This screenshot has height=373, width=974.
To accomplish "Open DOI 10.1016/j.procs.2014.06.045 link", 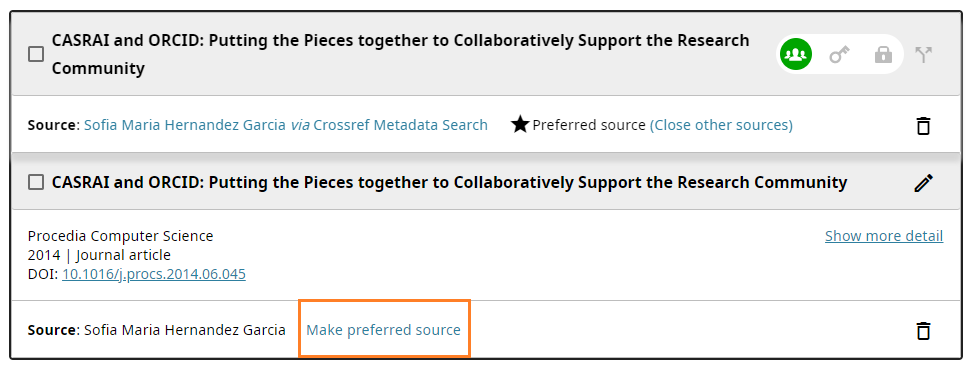I will point(154,274).
